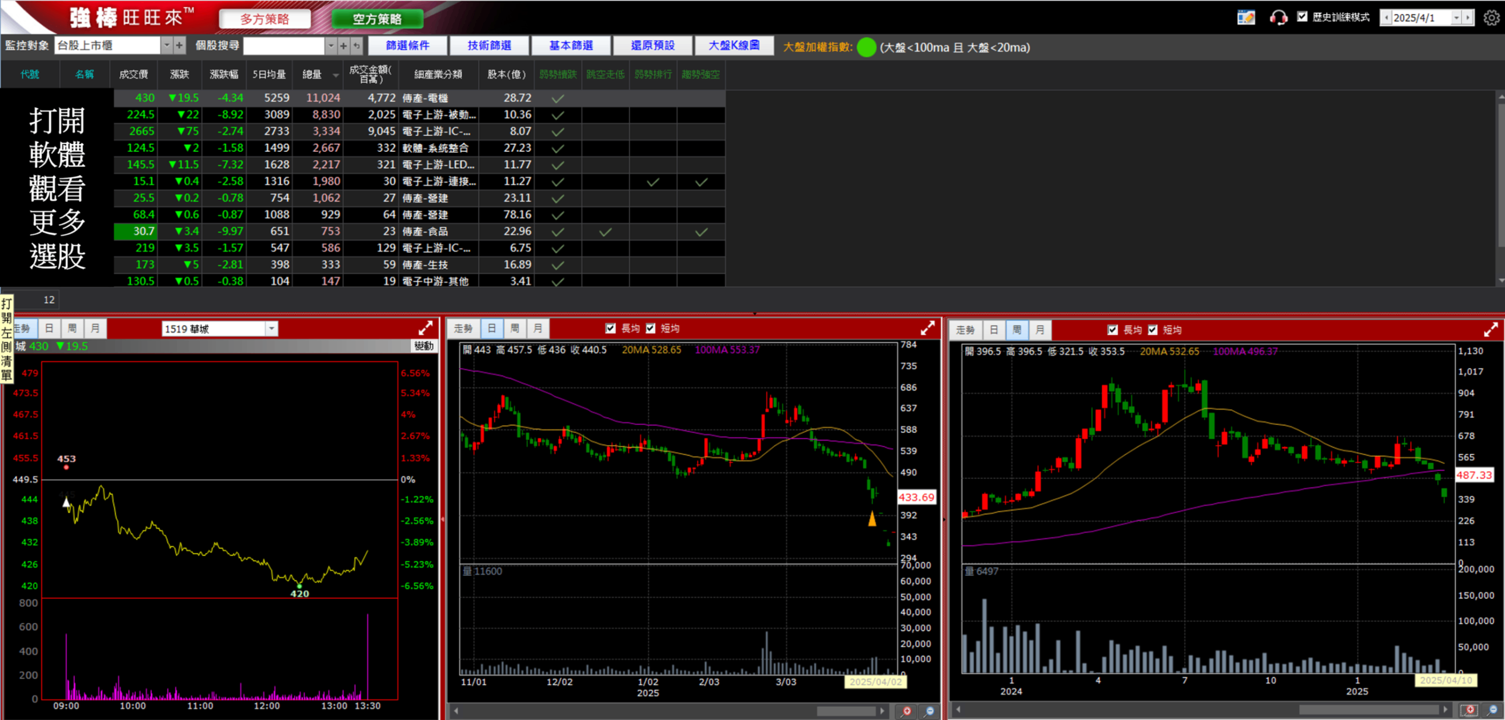
Task: Click the 大盤K線圖 button
Action: [x=734, y=46]
